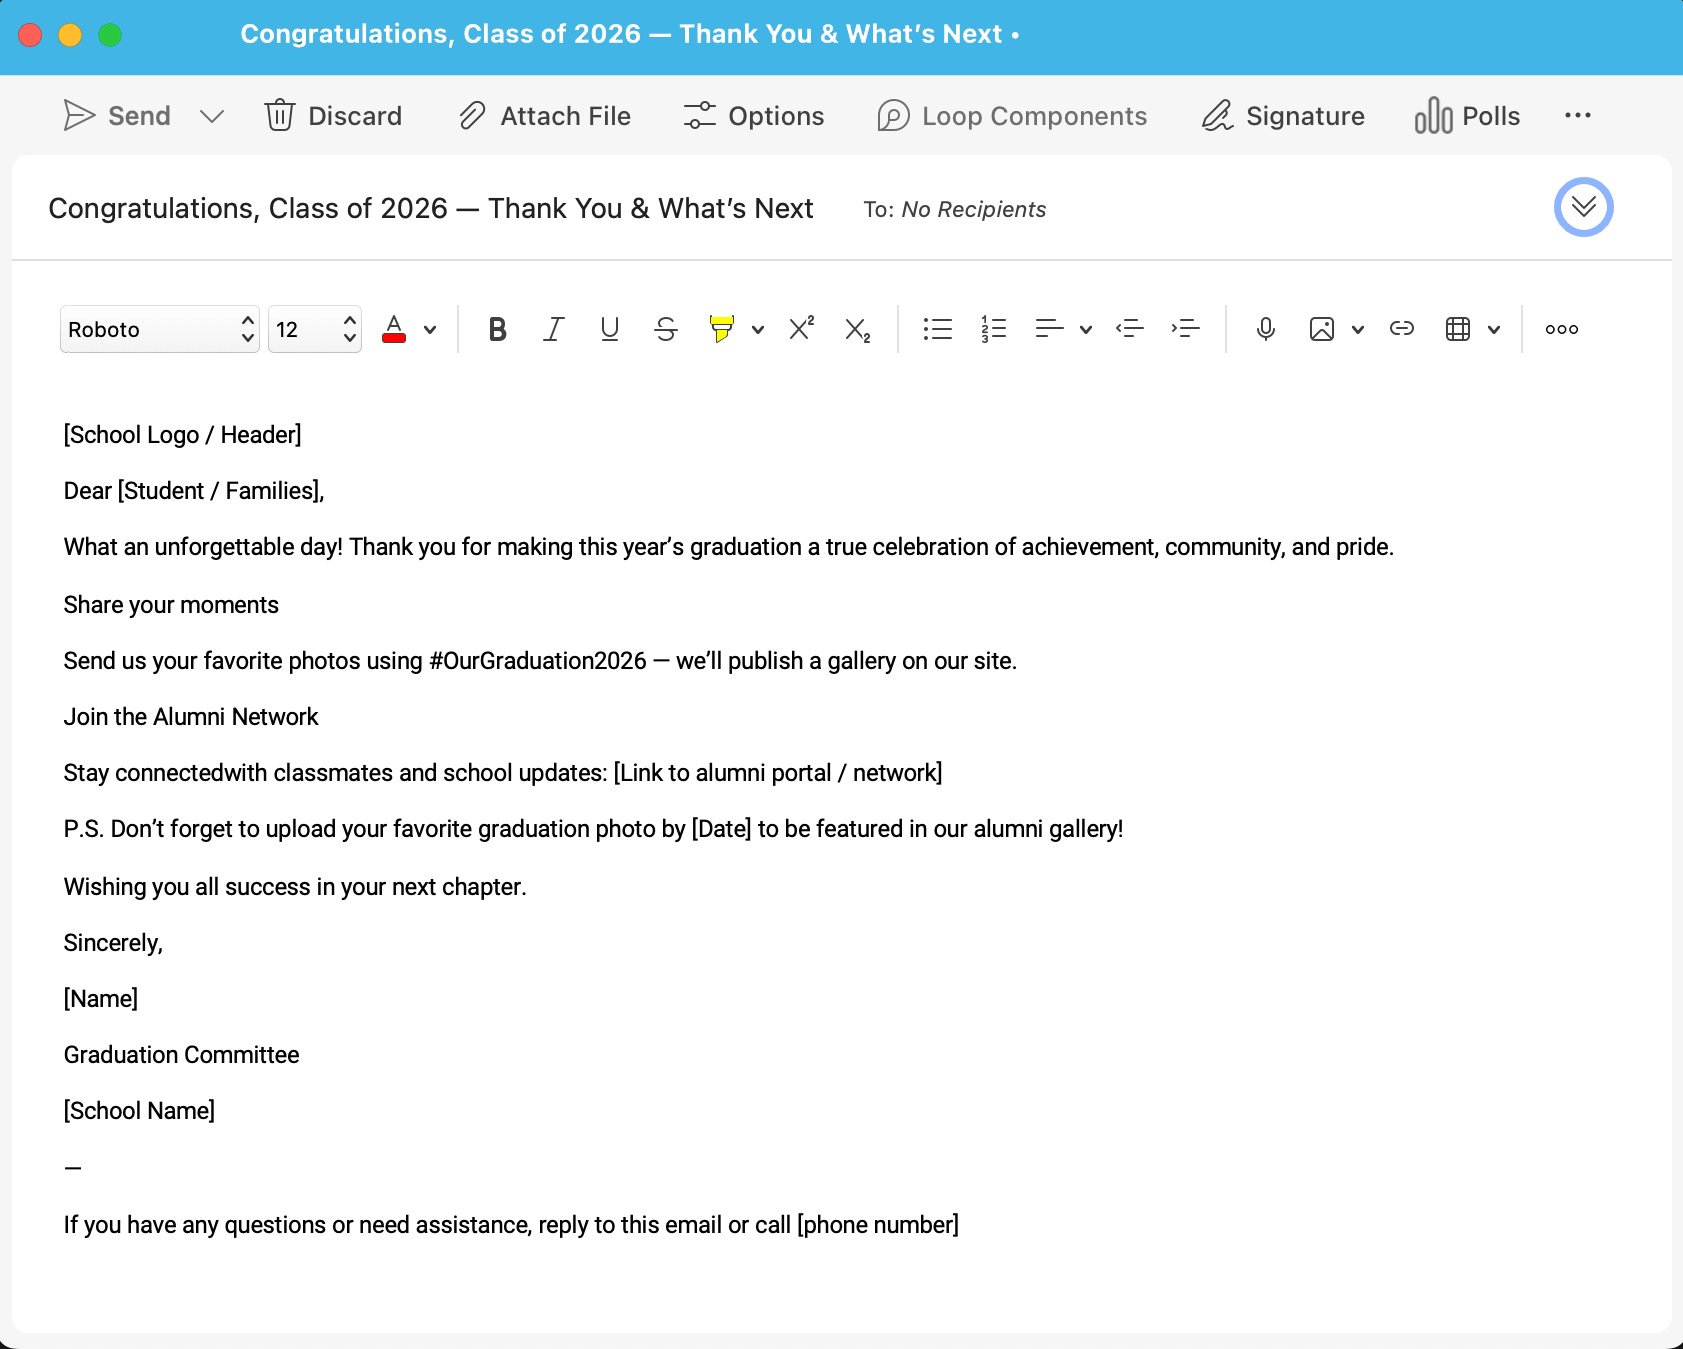This screenshot has height=1349, width=1683.
Task: Apply the yellow highlight color
Action: [721, 329]
